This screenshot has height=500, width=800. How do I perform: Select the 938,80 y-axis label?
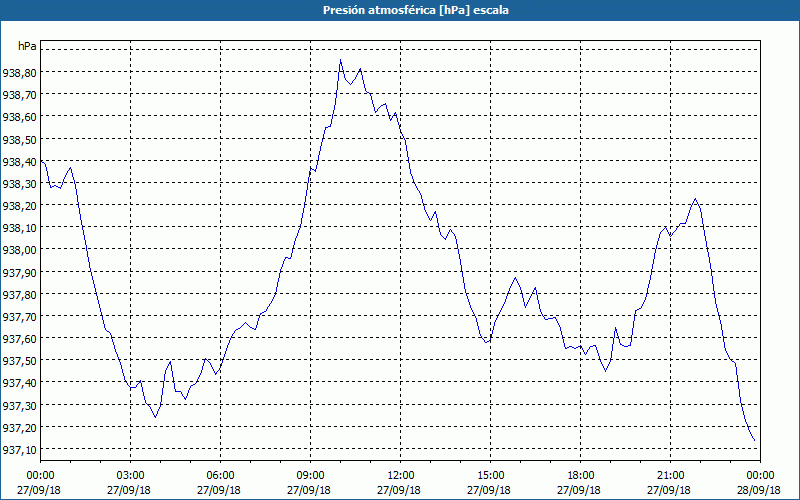(20, 73)
